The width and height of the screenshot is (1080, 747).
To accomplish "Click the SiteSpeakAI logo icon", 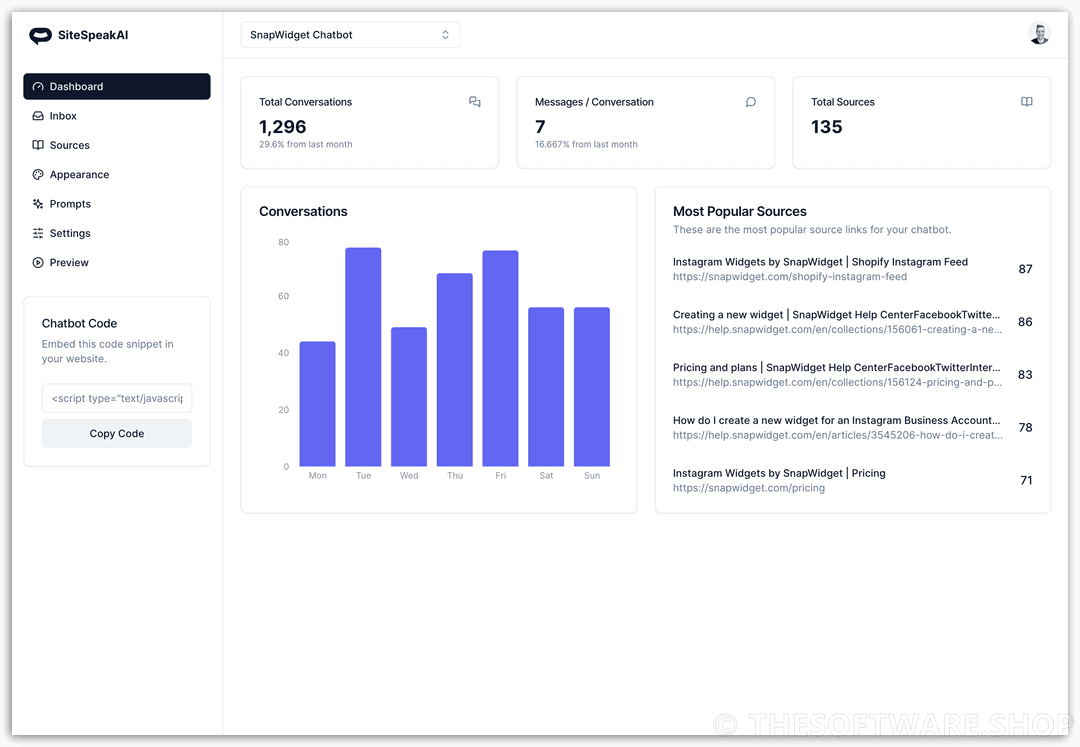I will pyautogui.click(x=40, y=35).
